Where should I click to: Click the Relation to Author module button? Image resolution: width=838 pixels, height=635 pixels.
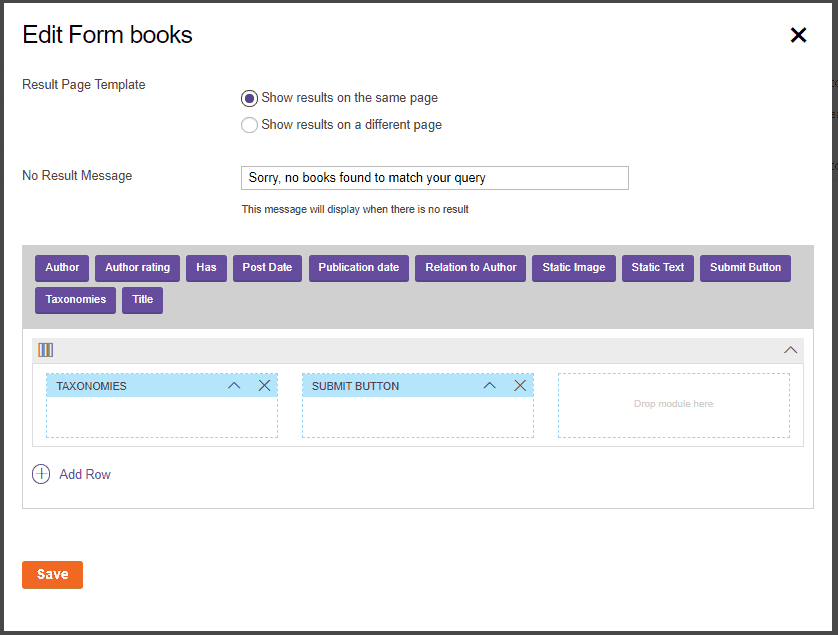click(x=470, y=268)
